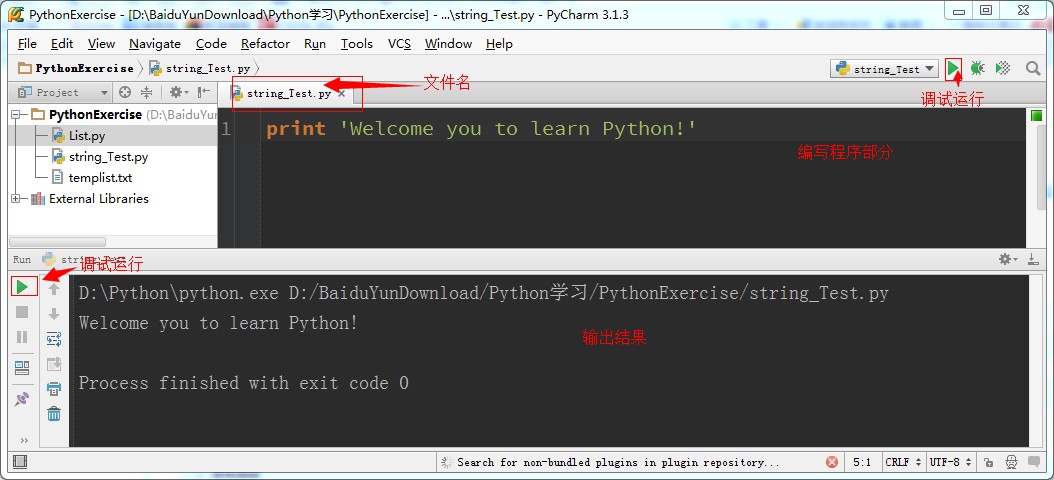Rerun the program from the Run panel
1054x480 pixels.
22,287
